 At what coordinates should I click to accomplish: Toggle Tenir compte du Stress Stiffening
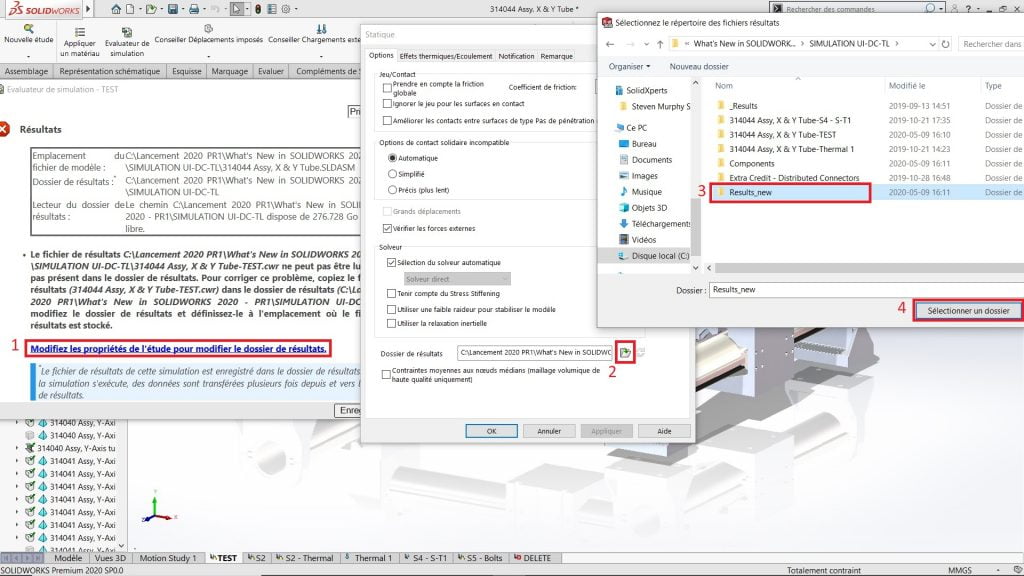[391, 294]
